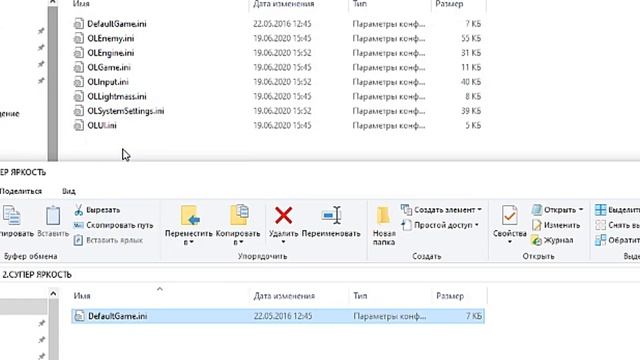Open dropdown arrow of Переместить в
The image size is (640, 360).
coord(191,242)
